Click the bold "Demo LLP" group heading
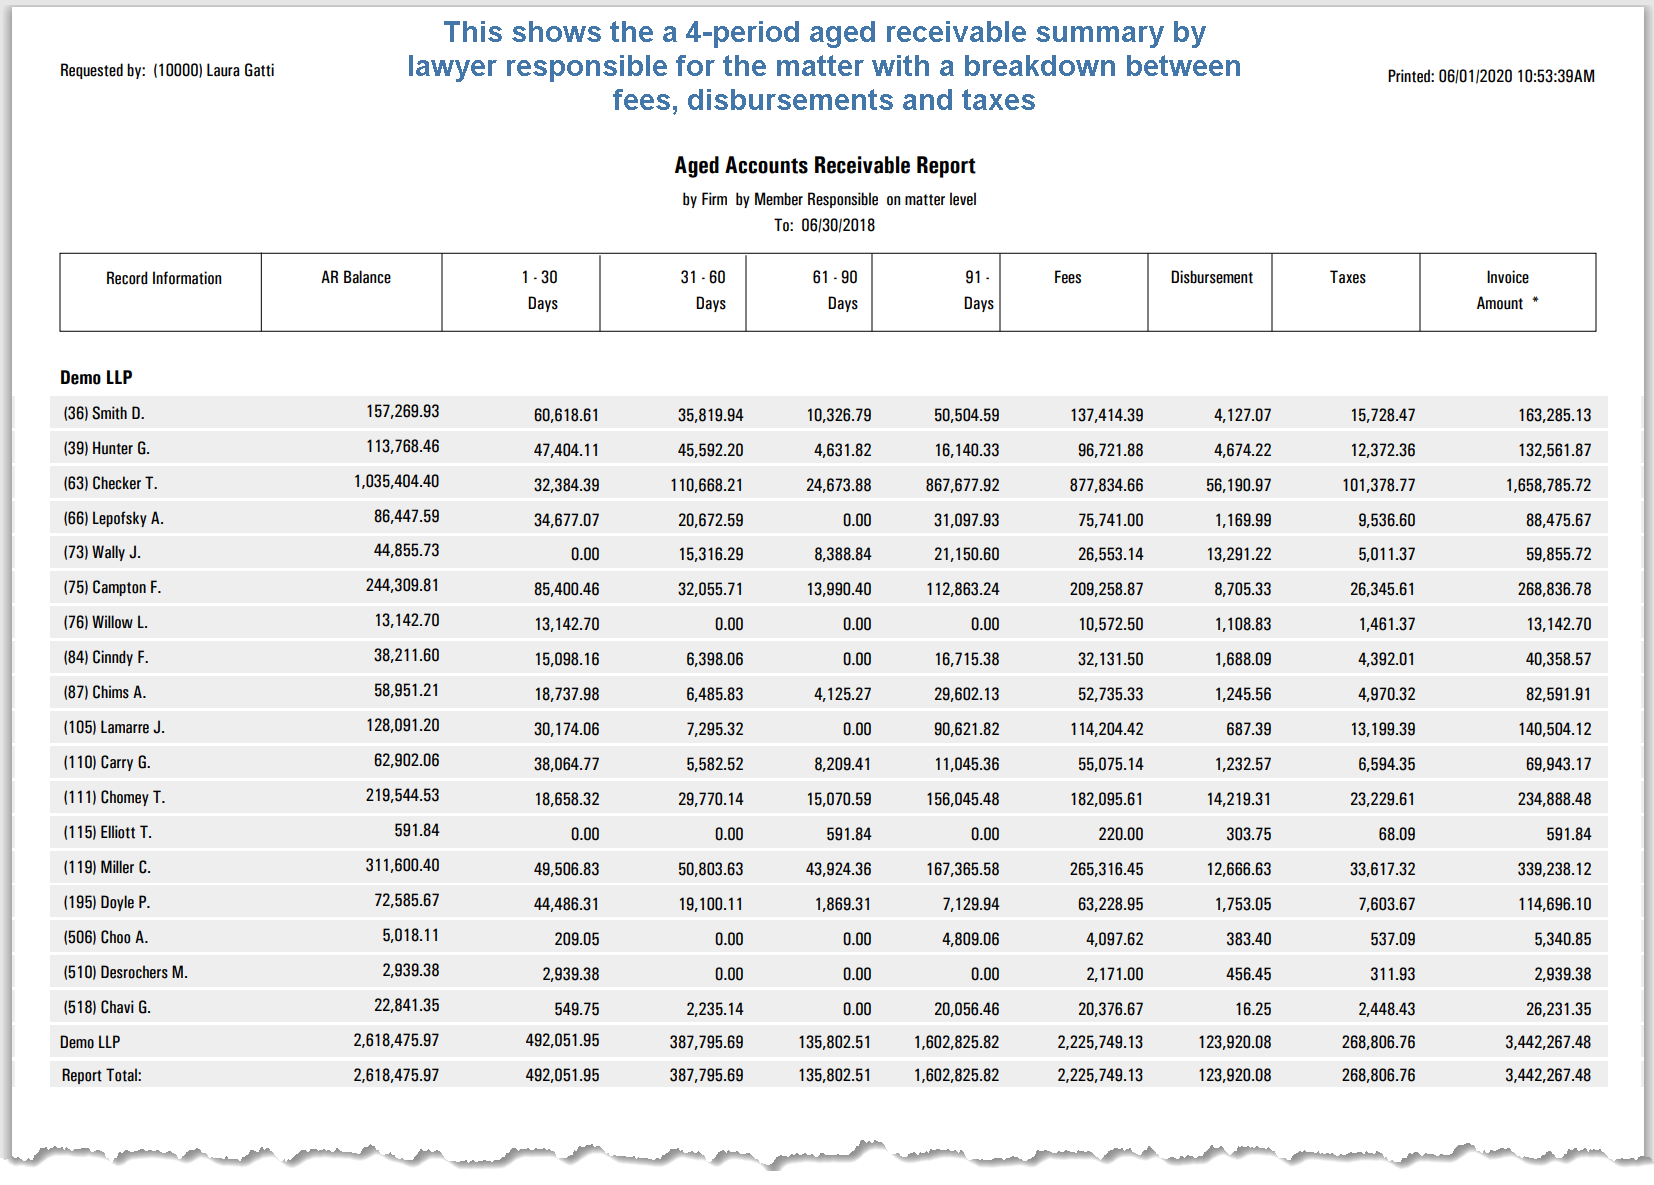The image size is (1654, 1185). tap(96, 377)
